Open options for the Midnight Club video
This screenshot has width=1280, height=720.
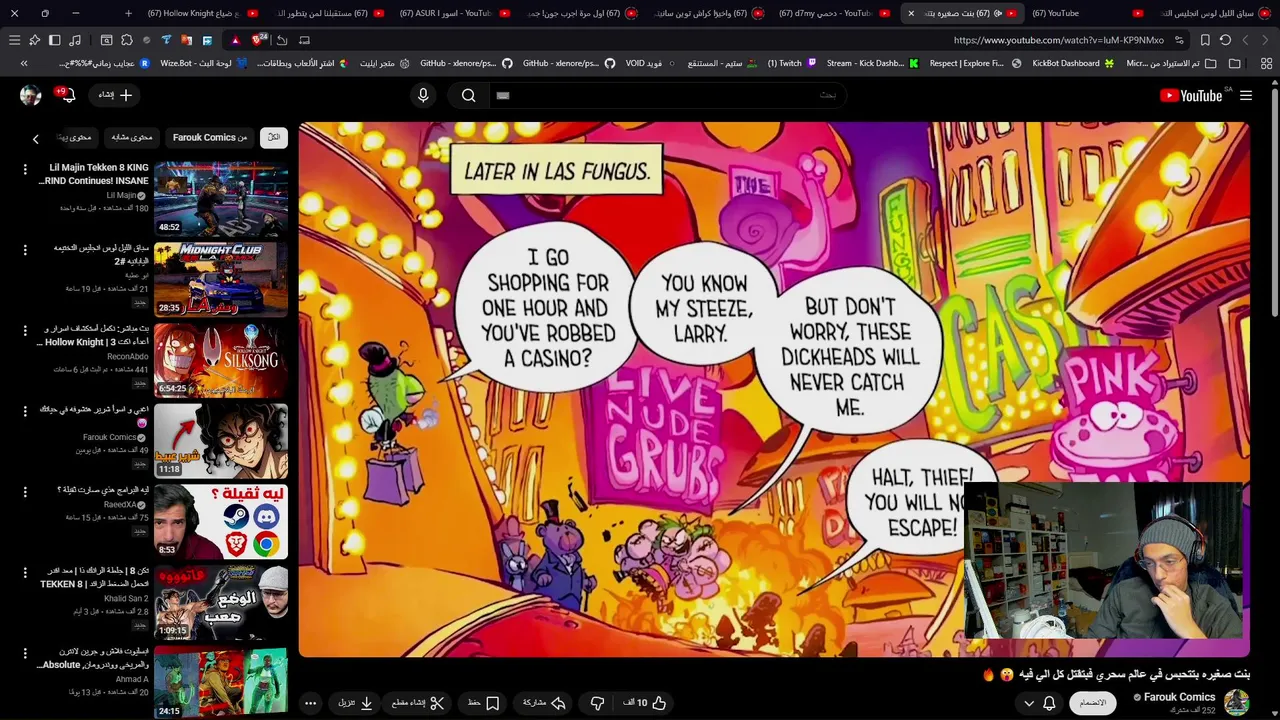(x=25, y=249)
